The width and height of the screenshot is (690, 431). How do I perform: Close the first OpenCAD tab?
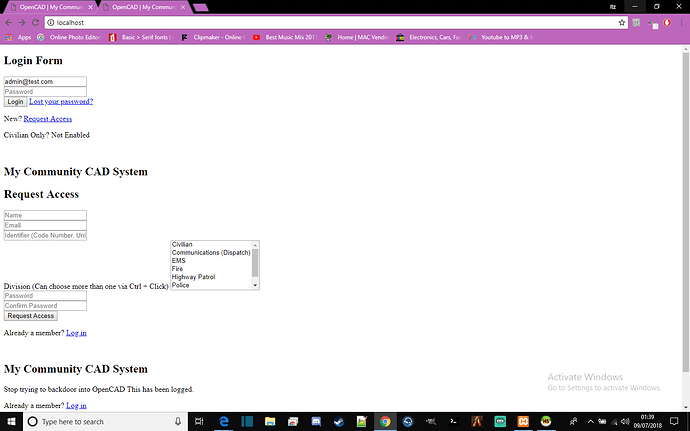click(91, 7)
